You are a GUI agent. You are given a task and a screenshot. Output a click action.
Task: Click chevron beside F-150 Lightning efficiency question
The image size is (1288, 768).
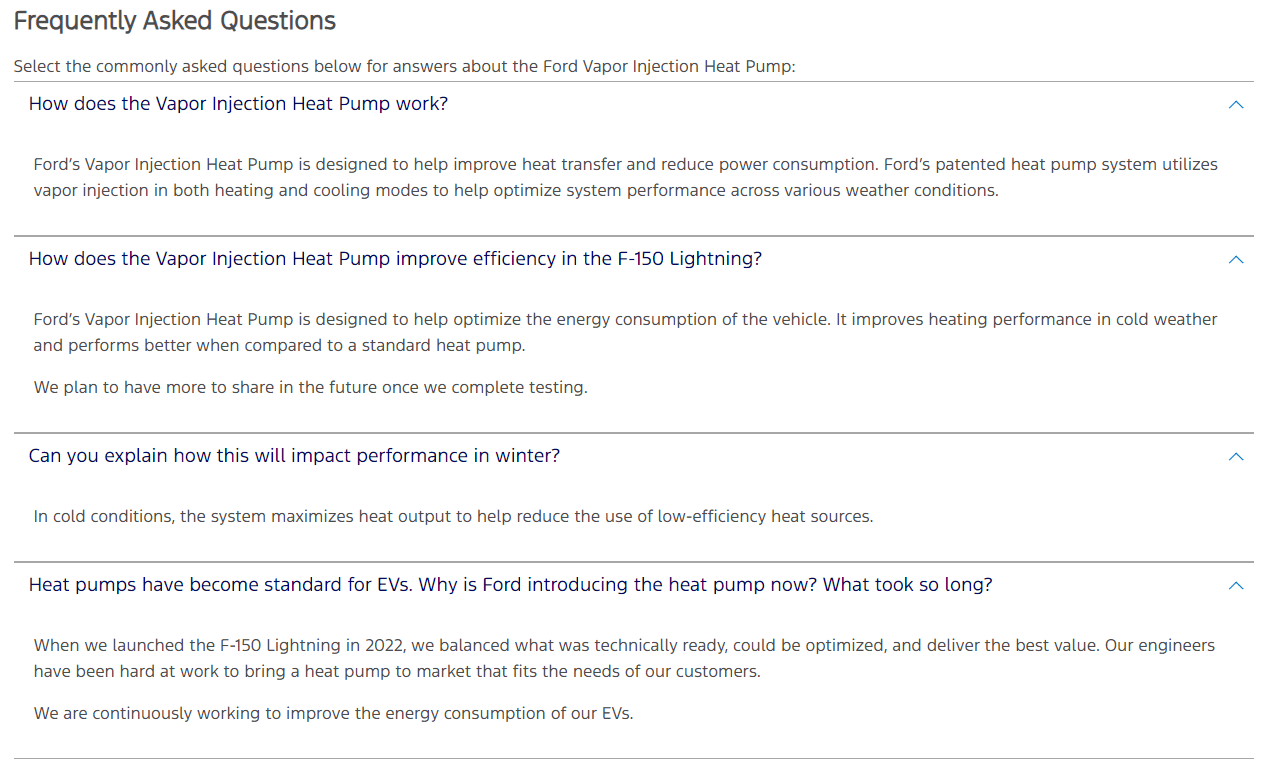1236,259
